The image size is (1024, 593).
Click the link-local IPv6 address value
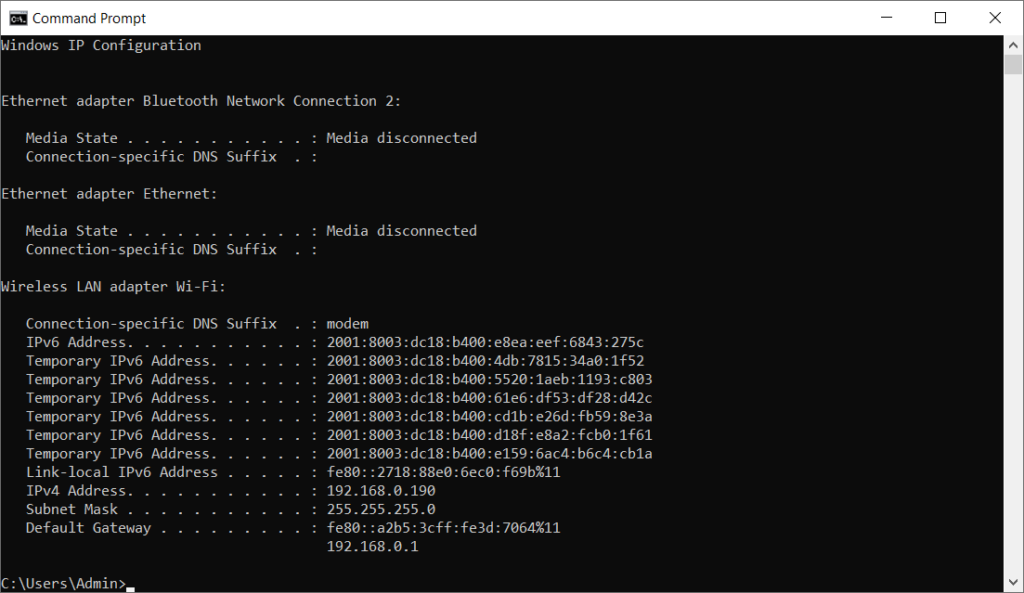coord(443,472)
